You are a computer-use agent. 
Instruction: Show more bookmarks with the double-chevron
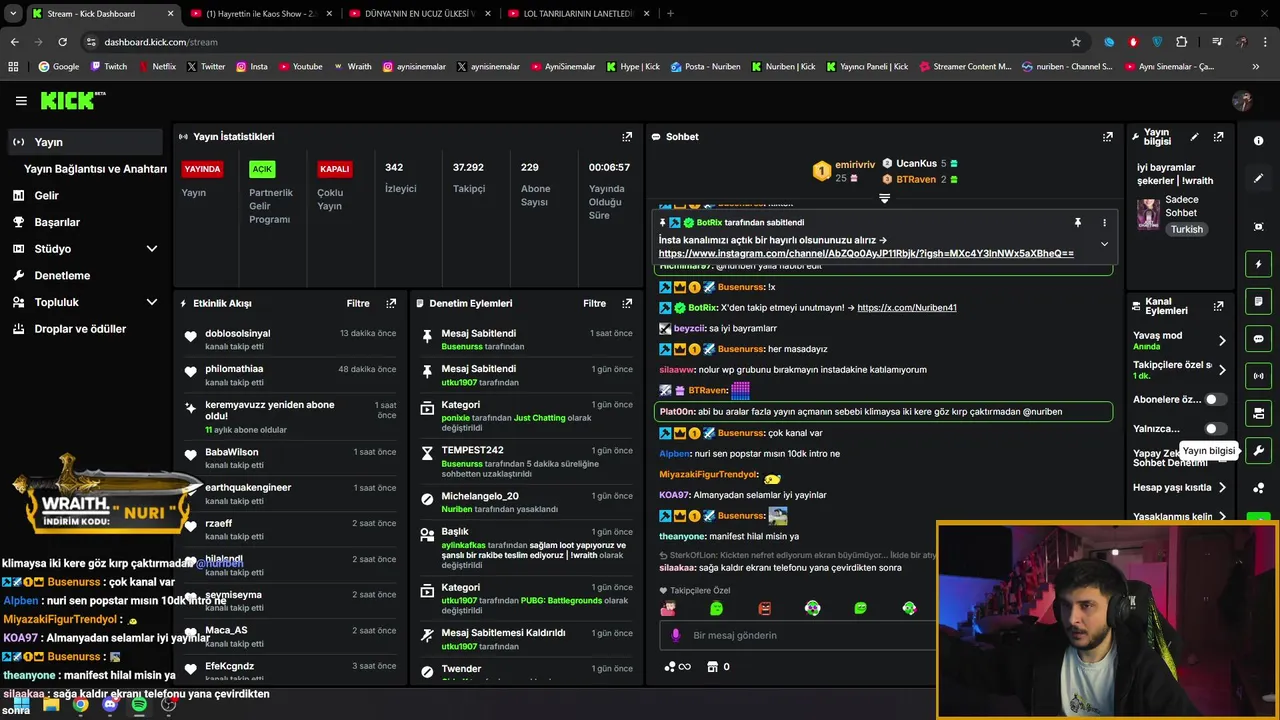click(1255, 67)
